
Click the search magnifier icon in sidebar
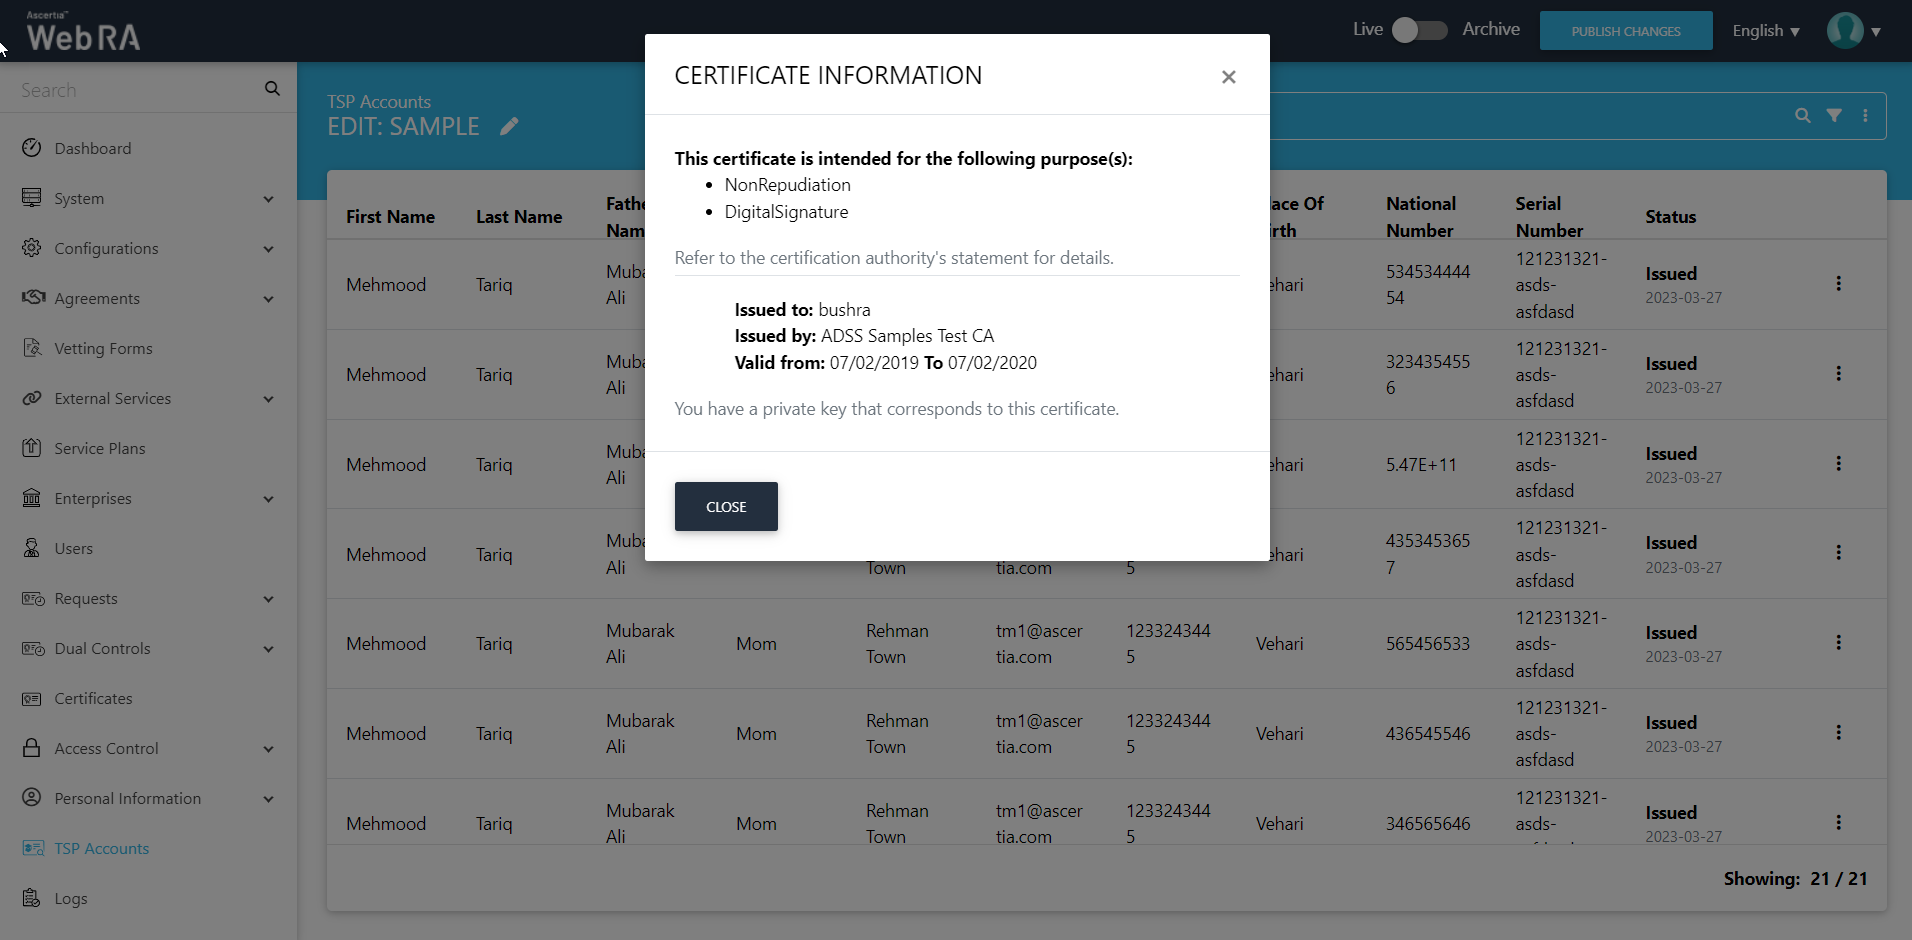pos(272,89)
